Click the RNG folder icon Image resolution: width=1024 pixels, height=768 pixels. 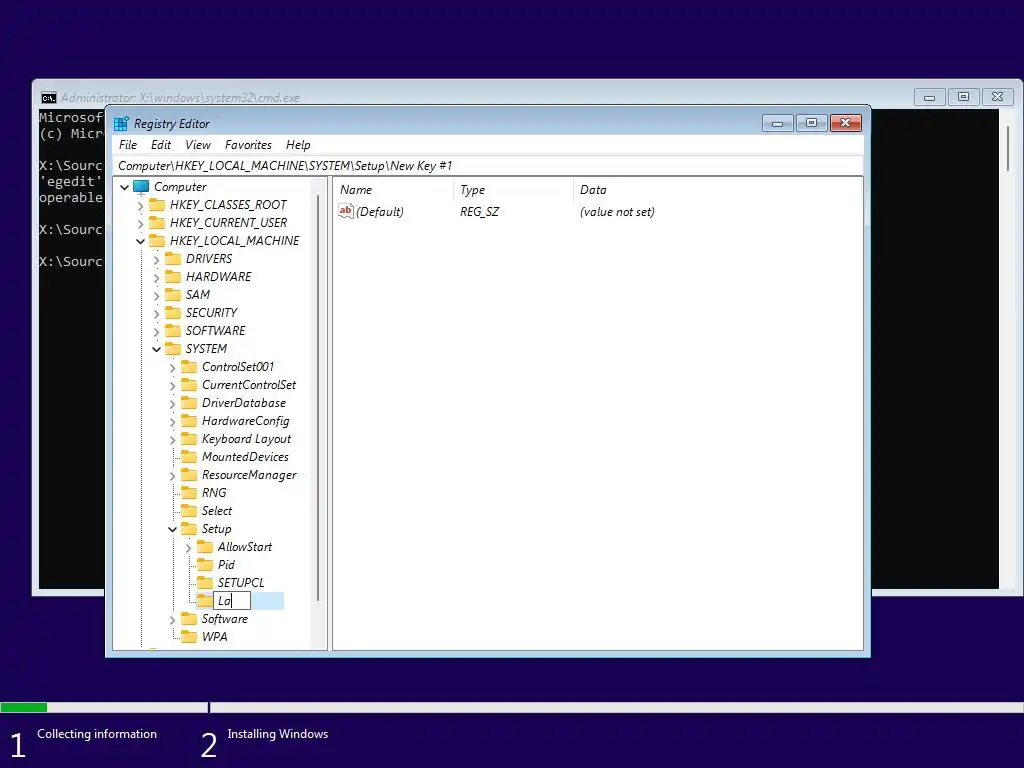pyautogui.click(x=189, y=492)
